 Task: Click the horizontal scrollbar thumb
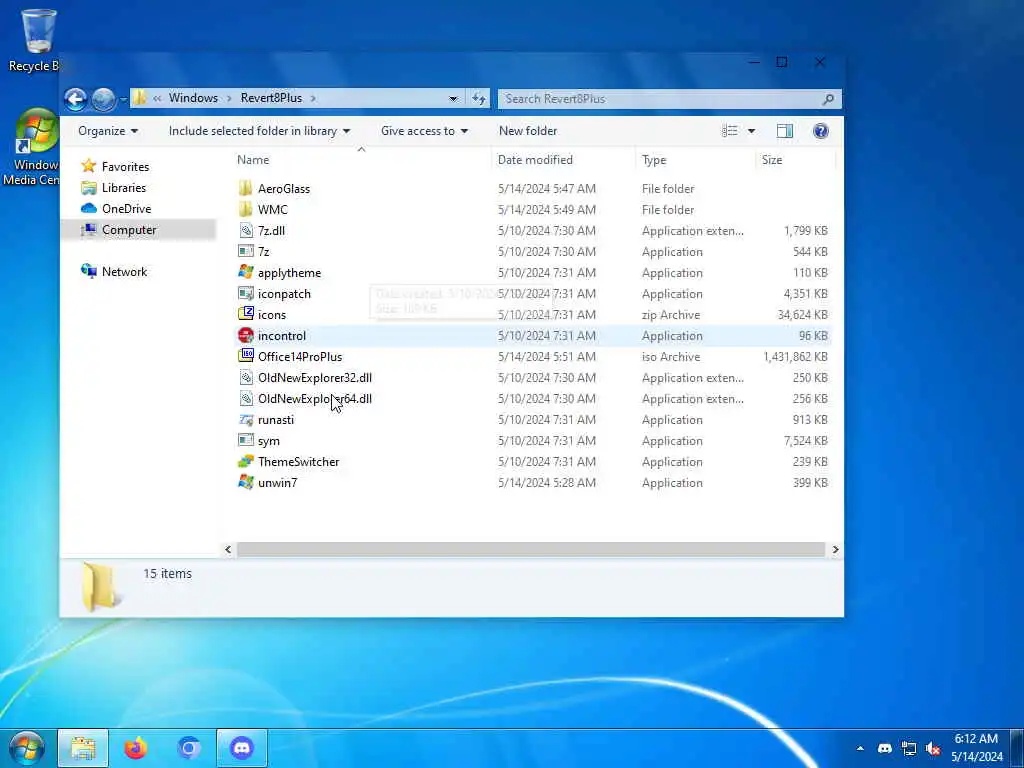[531, 550]
